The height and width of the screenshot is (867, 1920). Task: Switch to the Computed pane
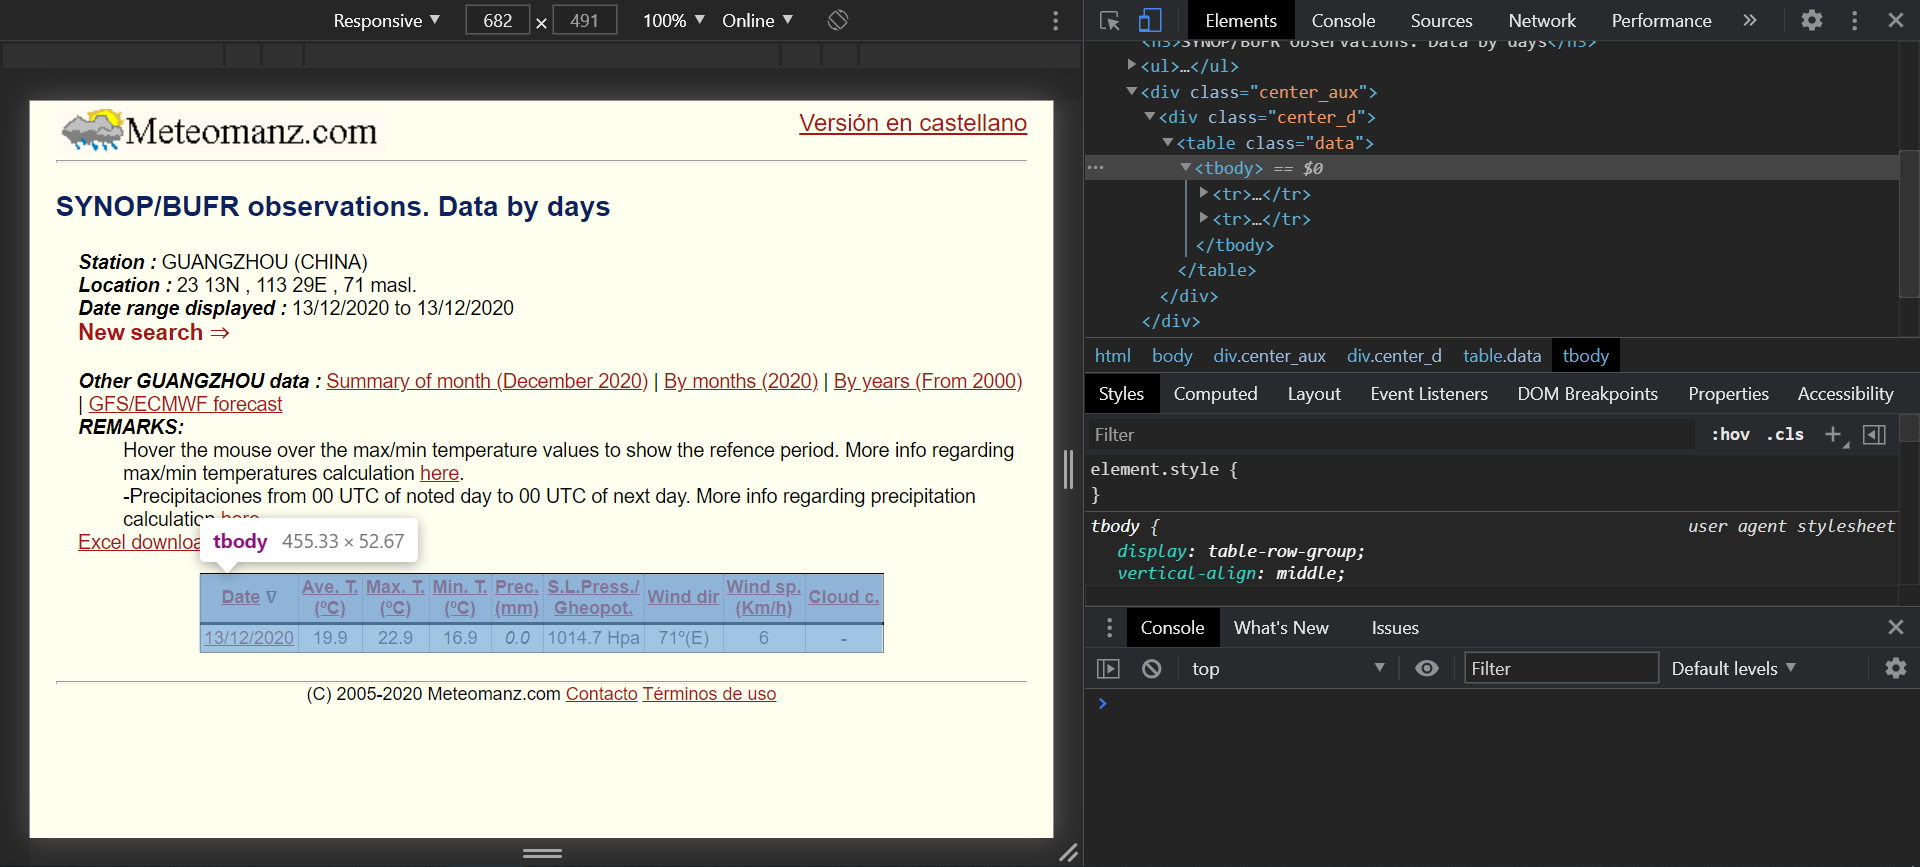pyautogui.click(x=1215, y=394)
